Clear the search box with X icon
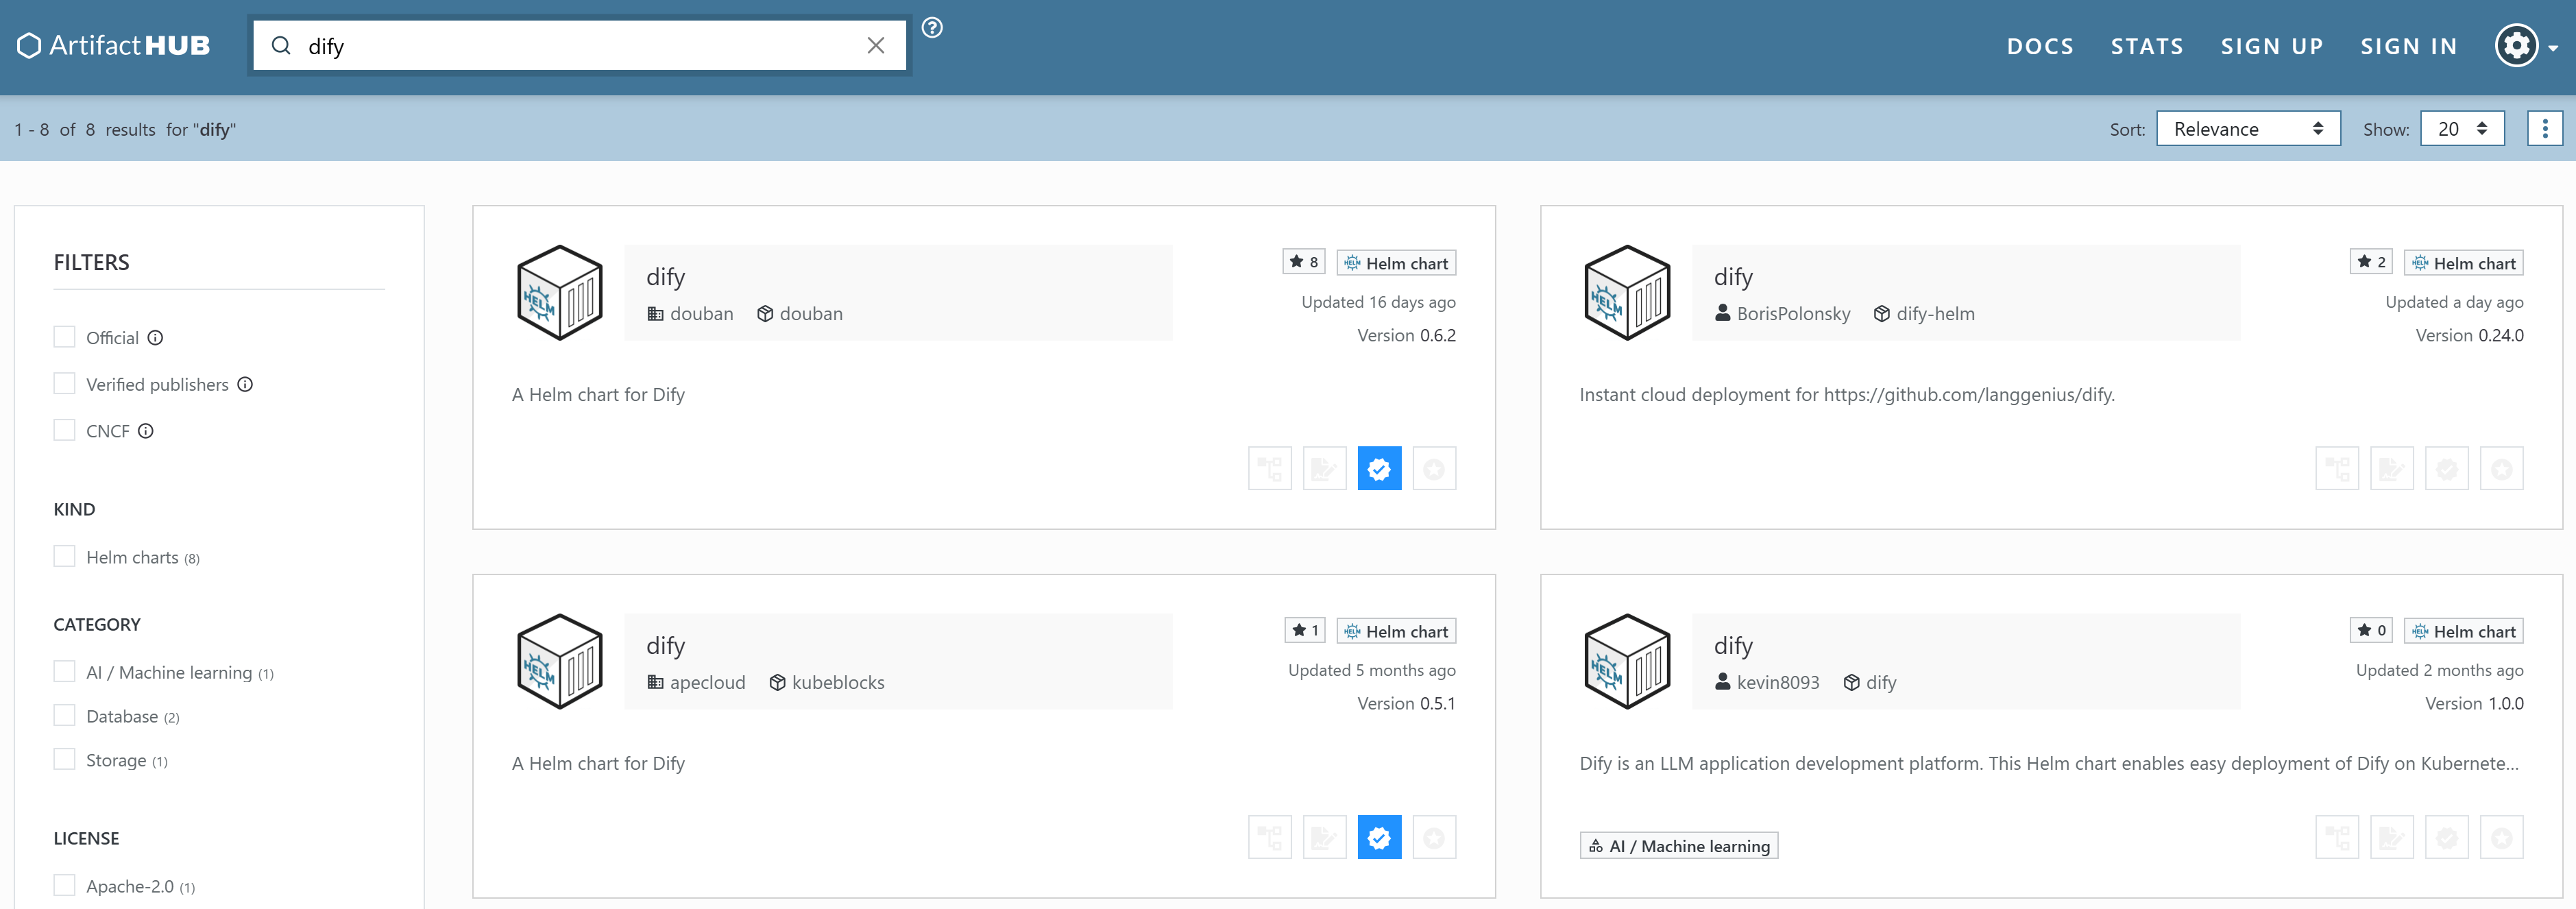Viewport: 2576px width, 909px height. [875, 46]
